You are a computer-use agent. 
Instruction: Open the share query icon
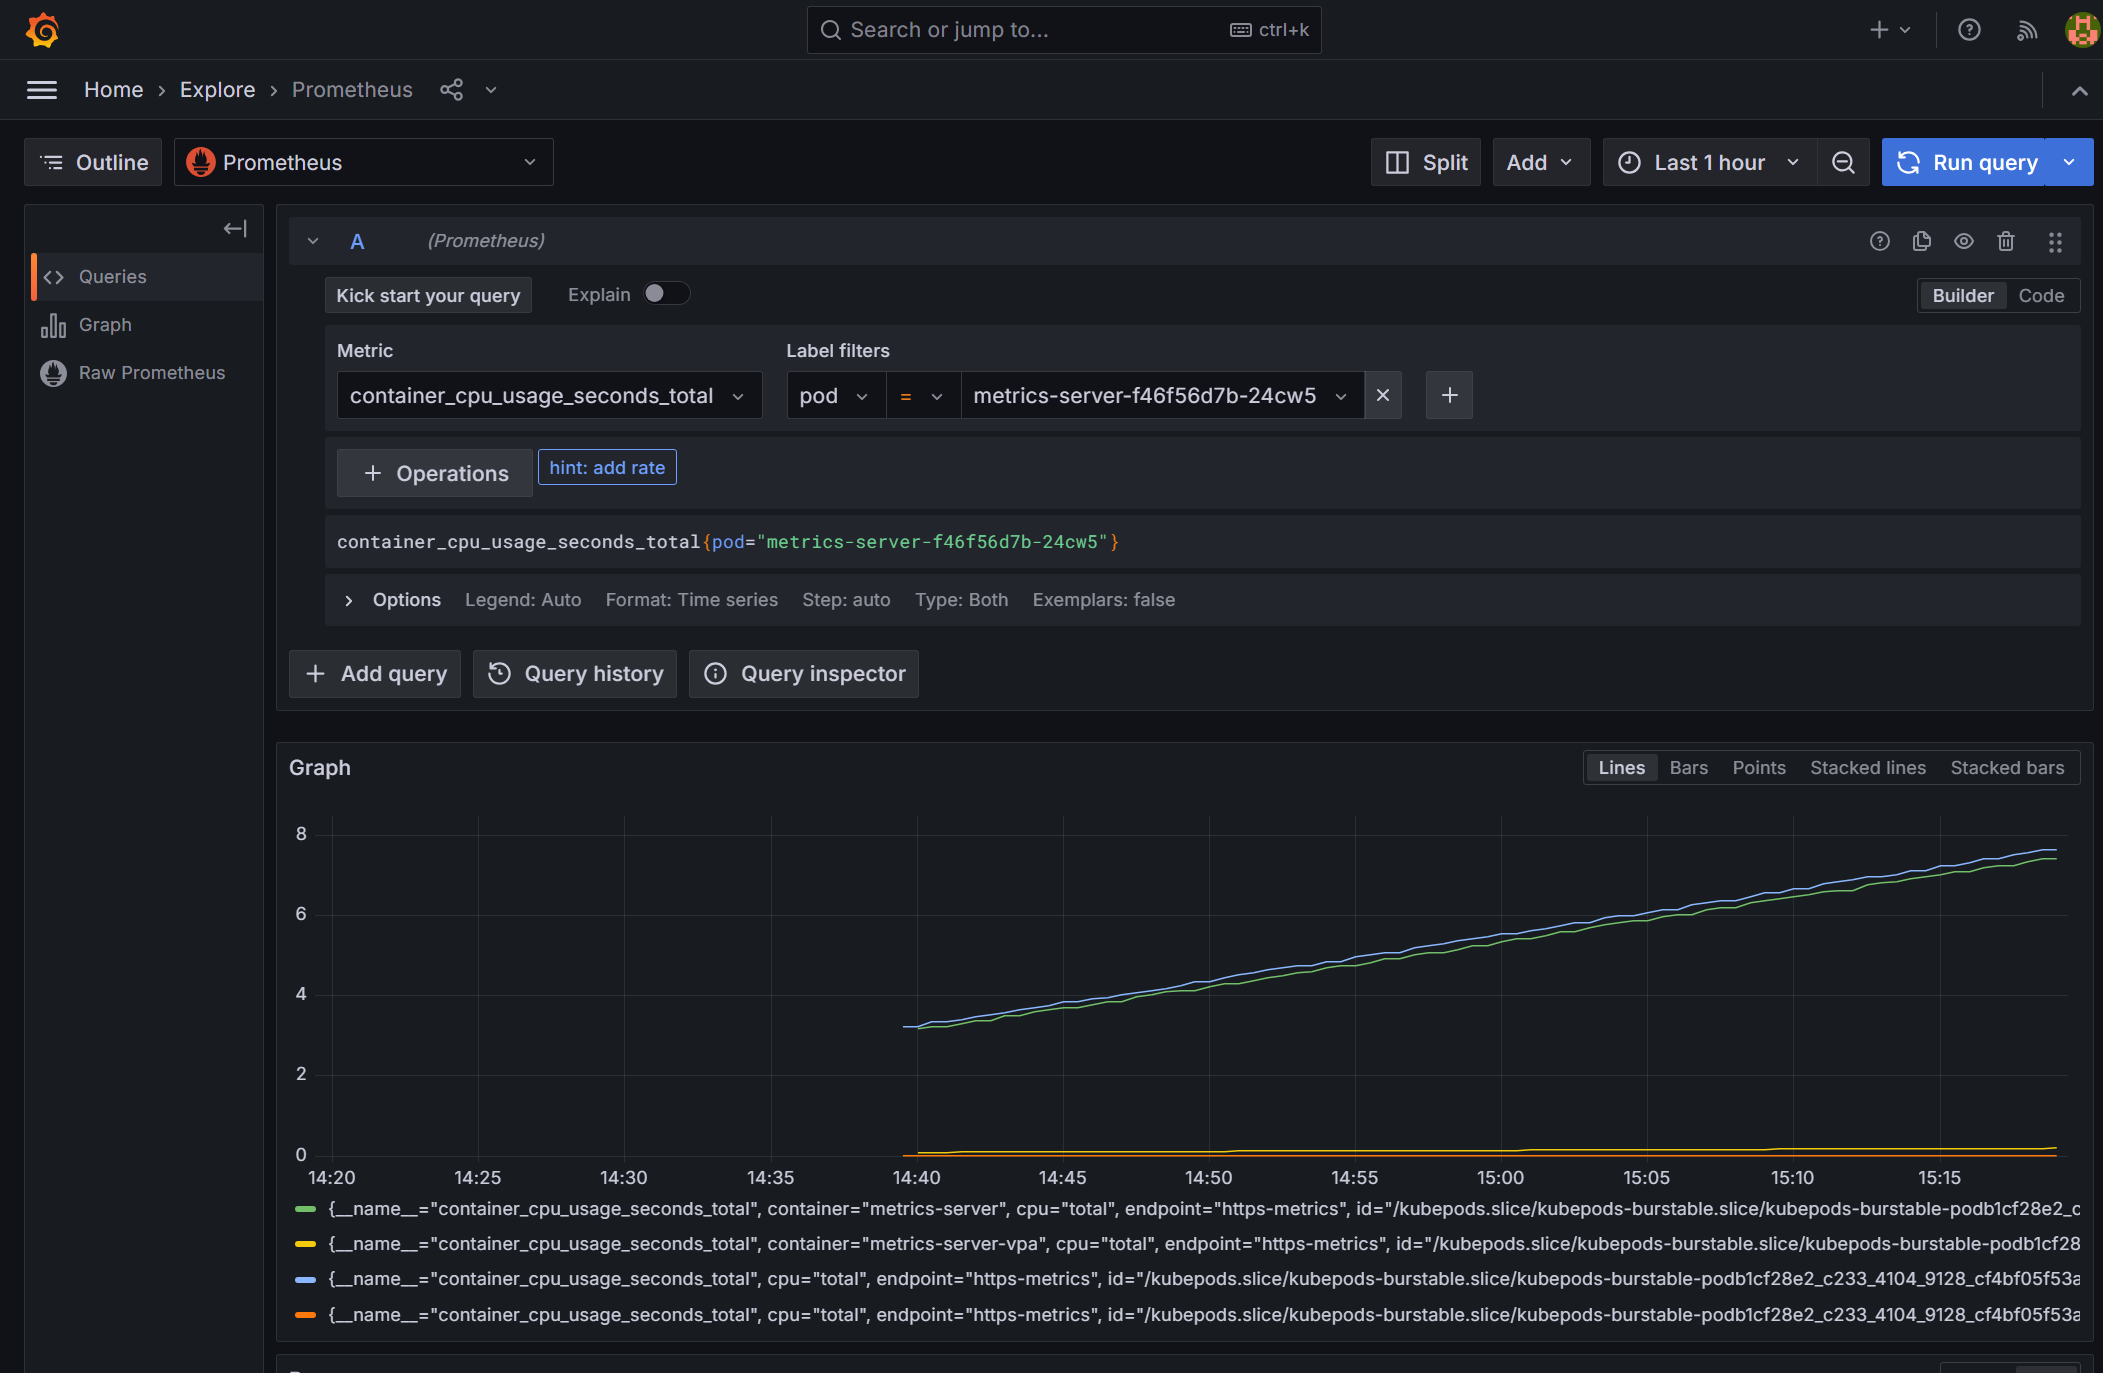451,90
